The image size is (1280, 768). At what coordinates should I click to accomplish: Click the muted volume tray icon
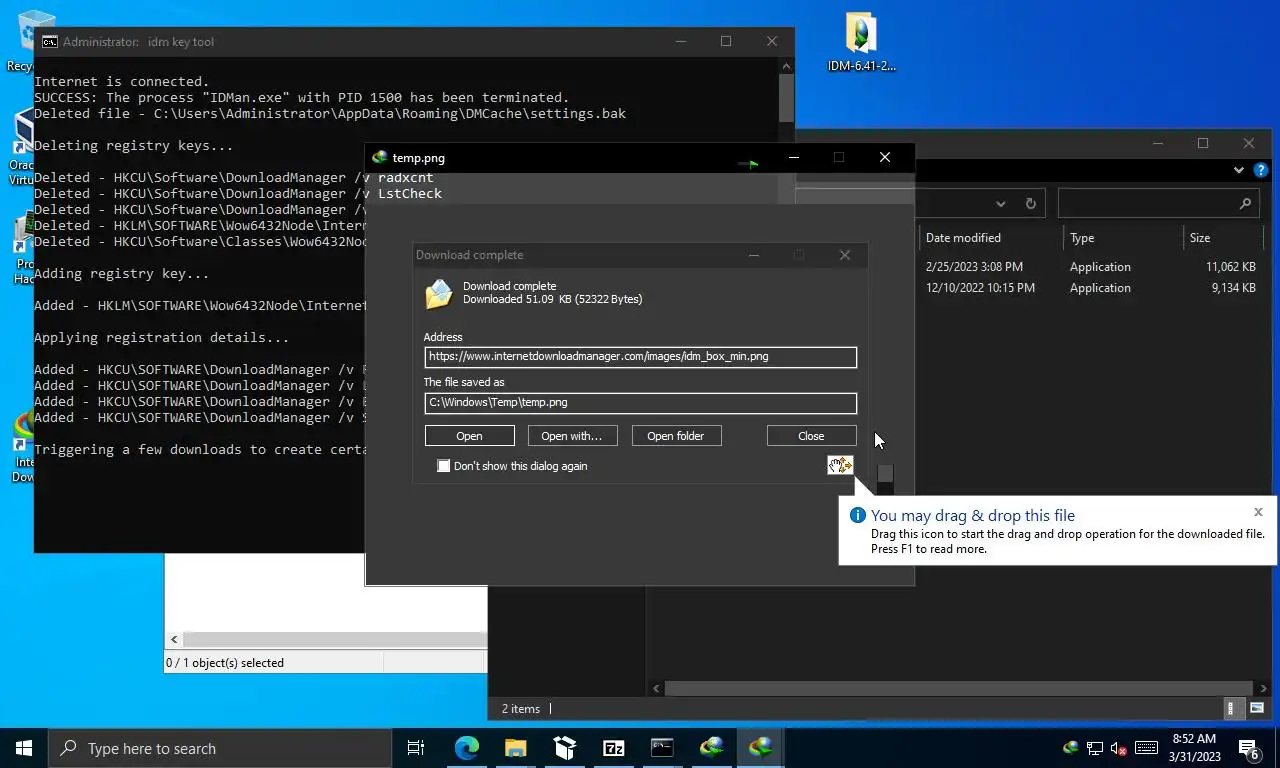coord(1119,748)
